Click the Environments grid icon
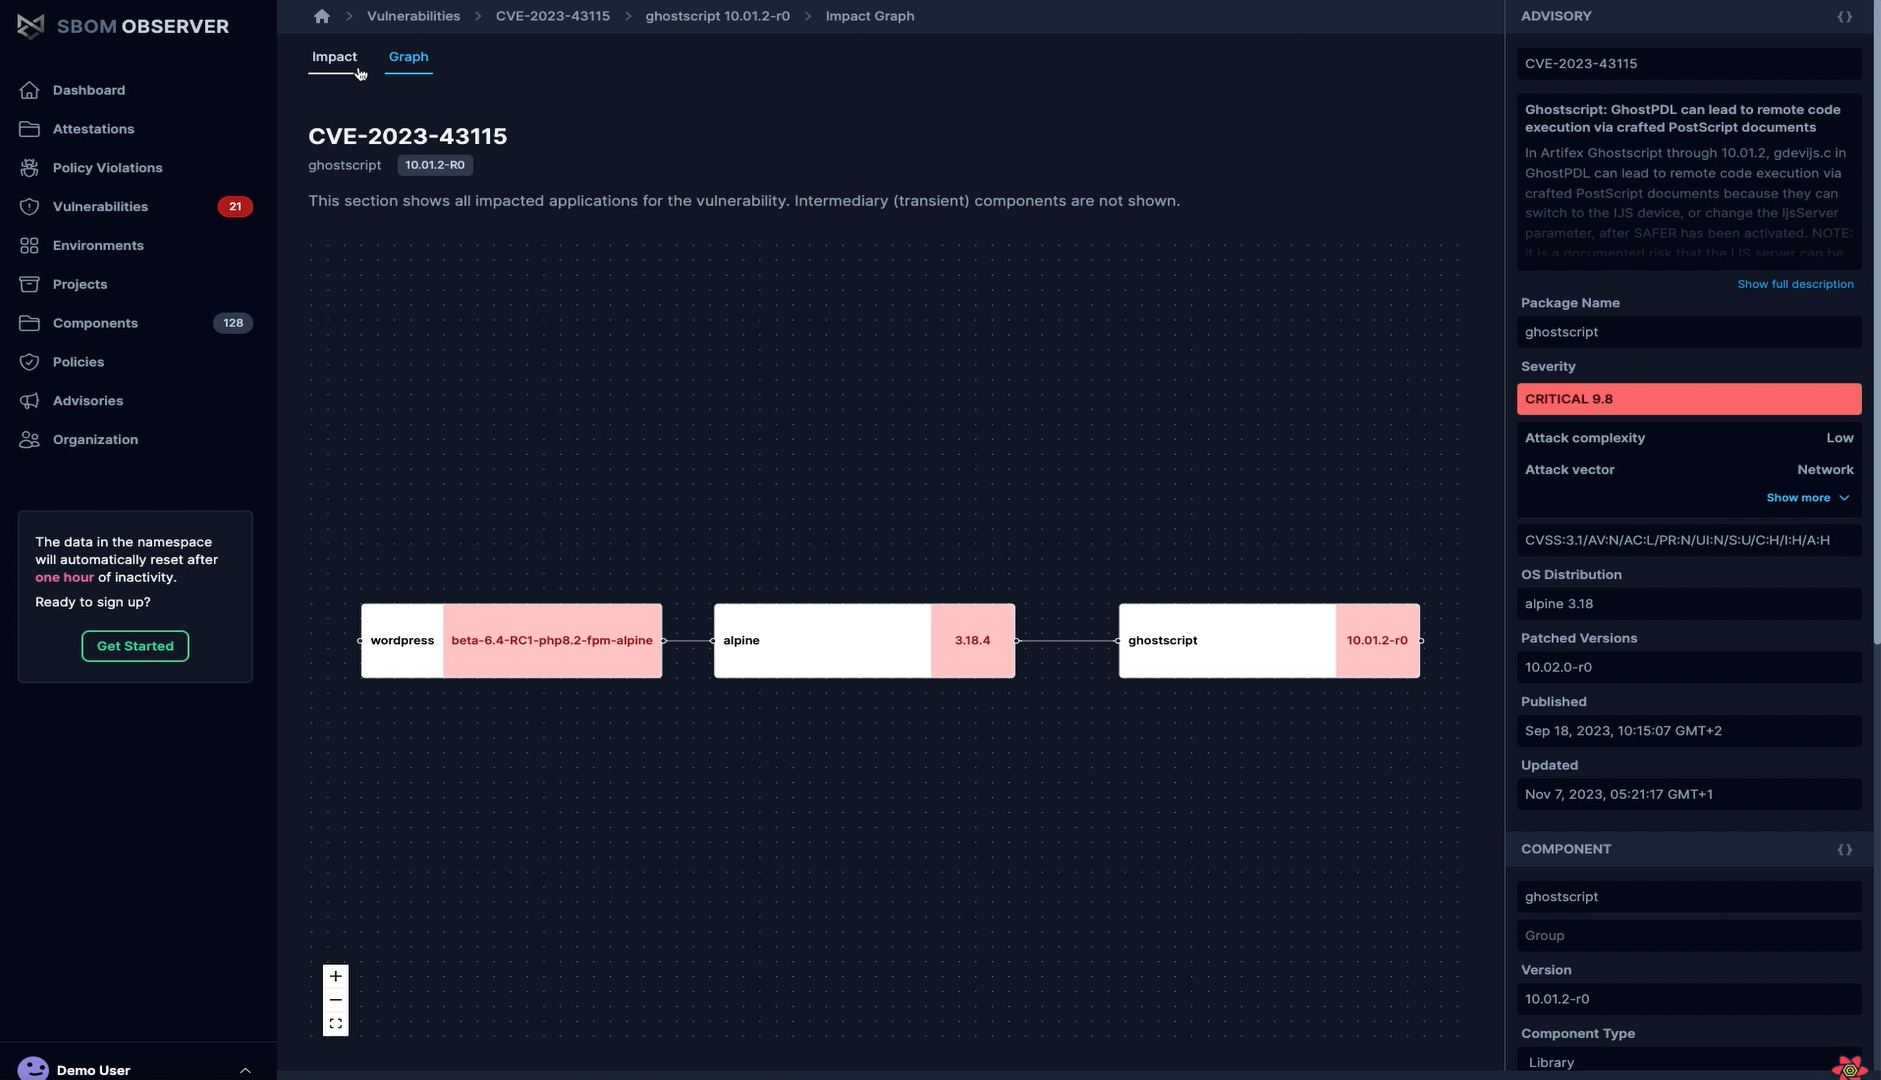The image size is (1881, 1080). [29, 246]
